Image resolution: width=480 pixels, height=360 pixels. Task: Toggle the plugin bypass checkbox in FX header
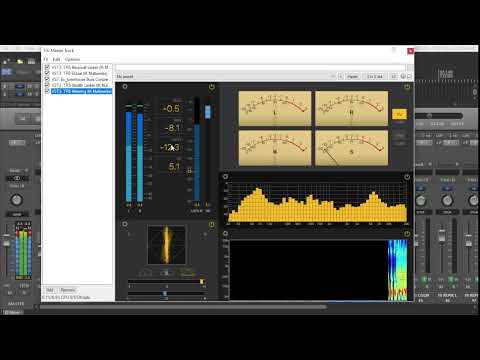409,77
